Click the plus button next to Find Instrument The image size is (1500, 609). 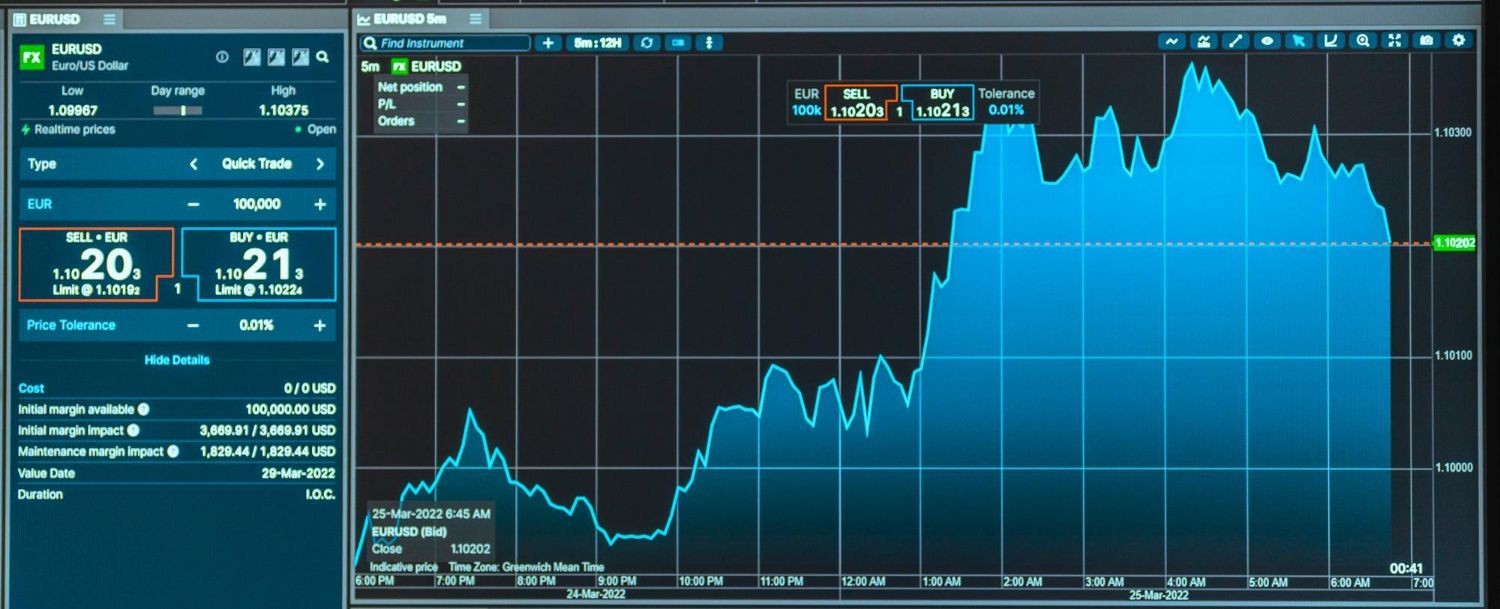(547, 43)
